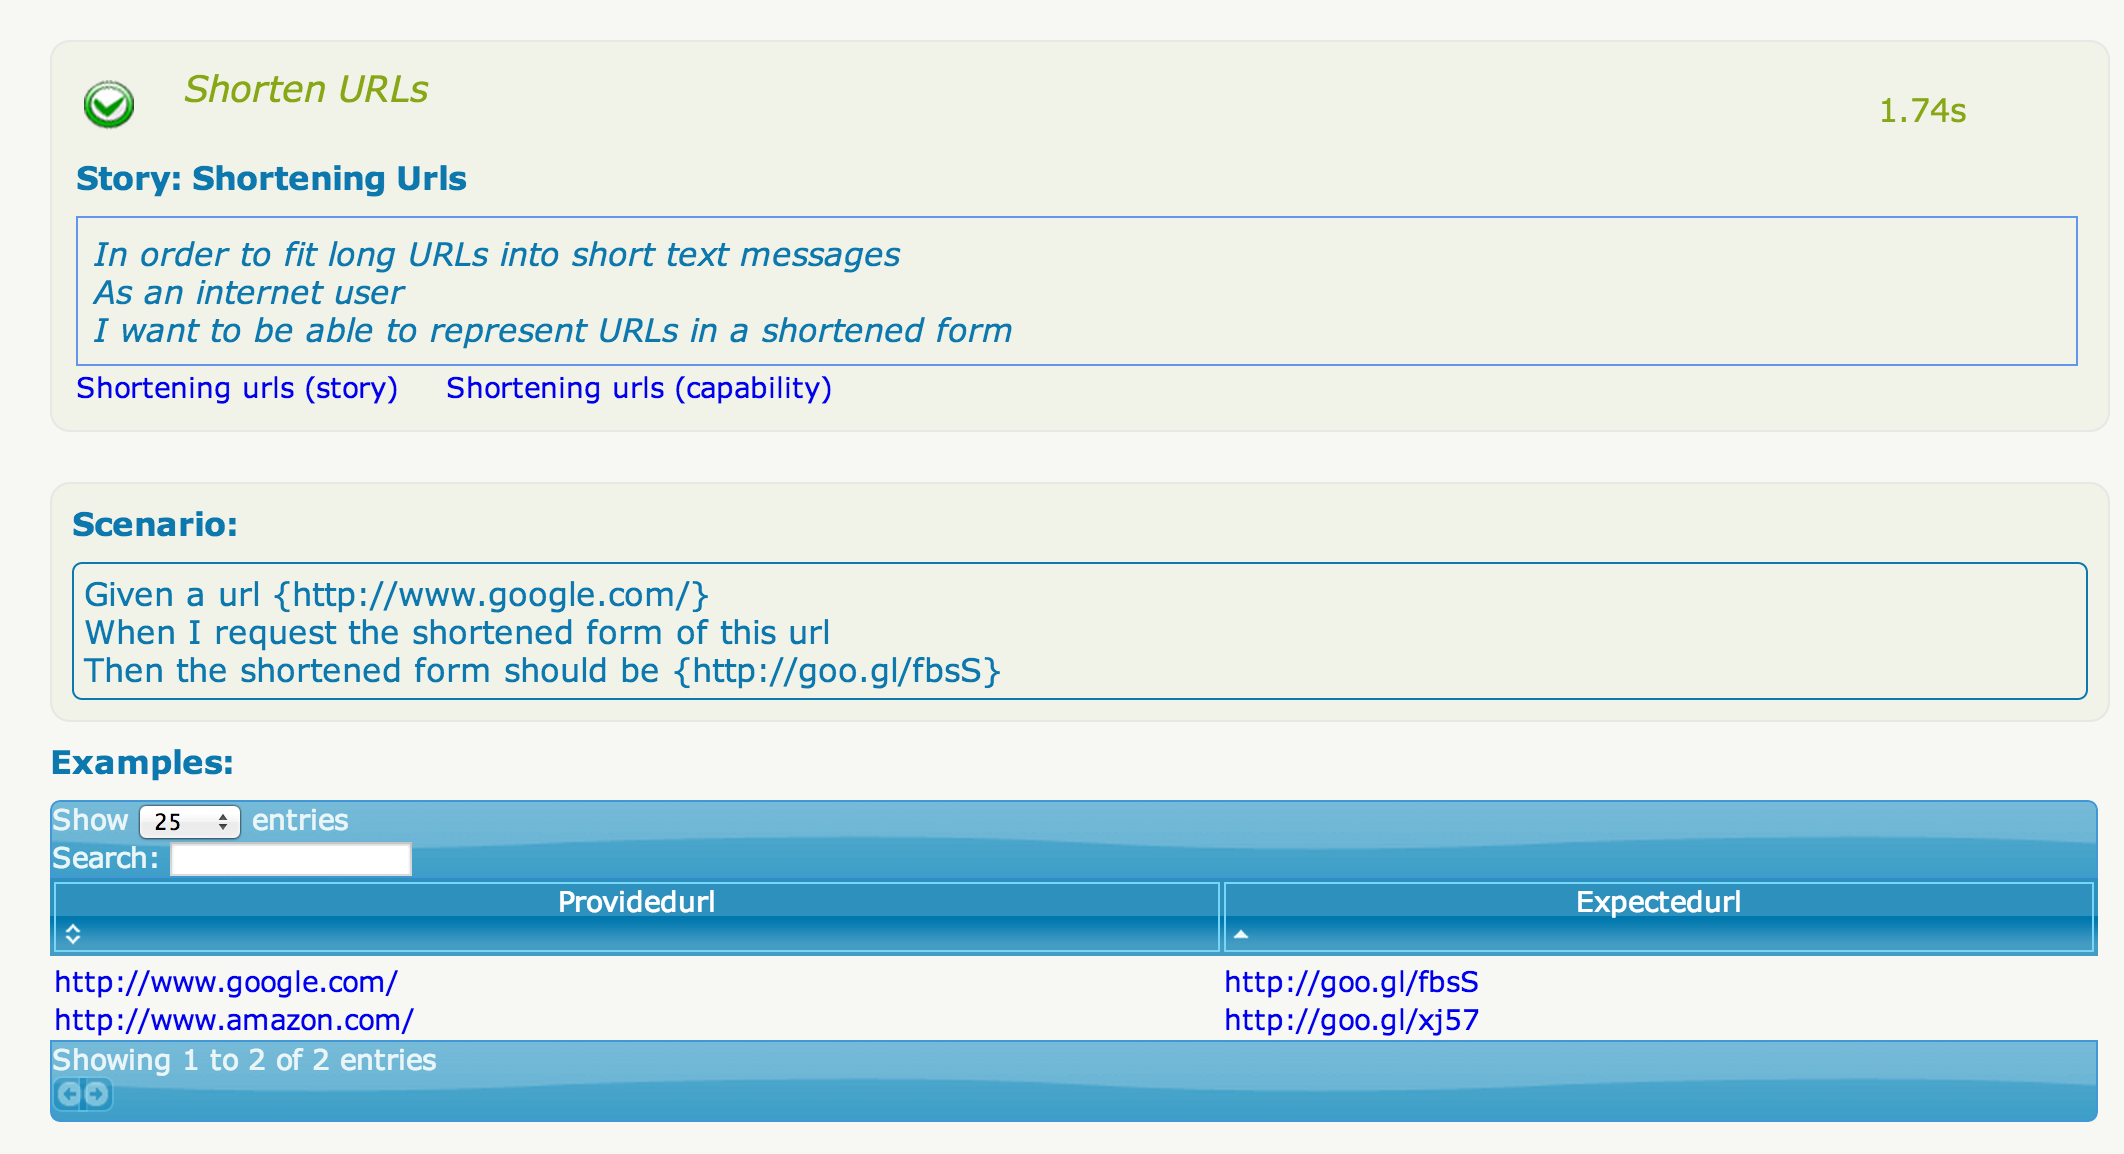2124x1154 pixels.
Task: Click 'Given a url' scenario step
Action: pyautogui.click(x=397, y=595)
